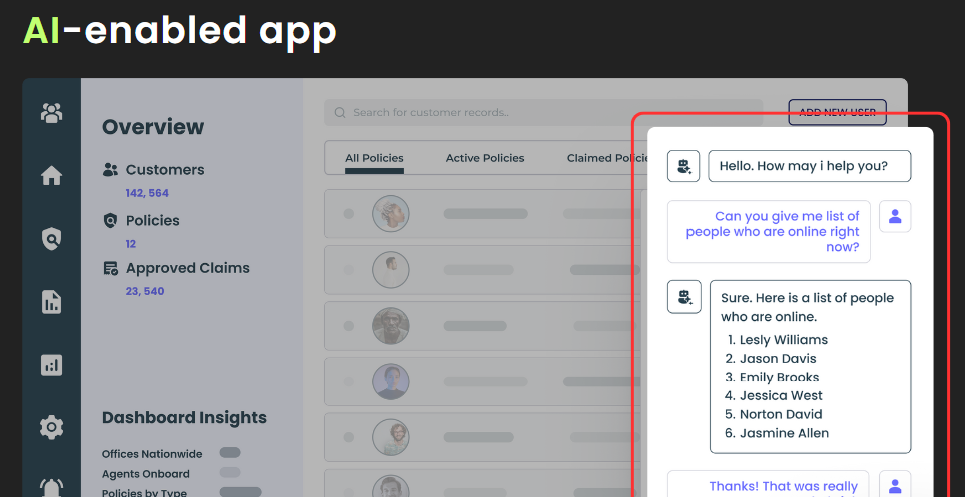Click the first customer avatar thumbnail
This screenshot has width=965, height=497.
coord(391,213)
